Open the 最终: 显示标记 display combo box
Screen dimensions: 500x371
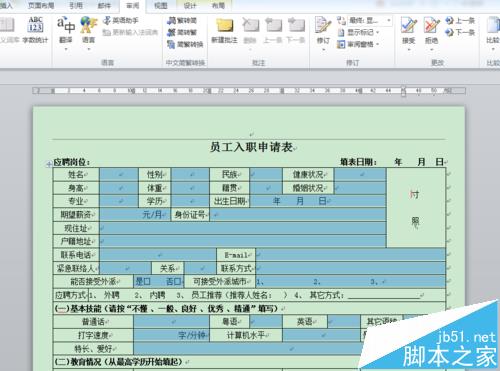(x=369, y=21)
